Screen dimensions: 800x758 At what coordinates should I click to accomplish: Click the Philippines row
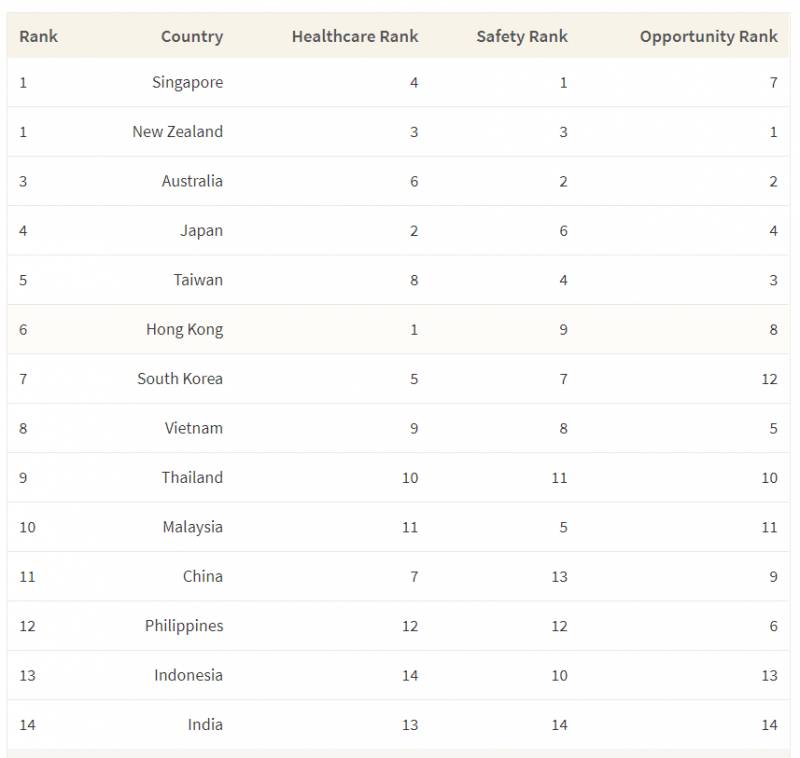click(183, 626)
